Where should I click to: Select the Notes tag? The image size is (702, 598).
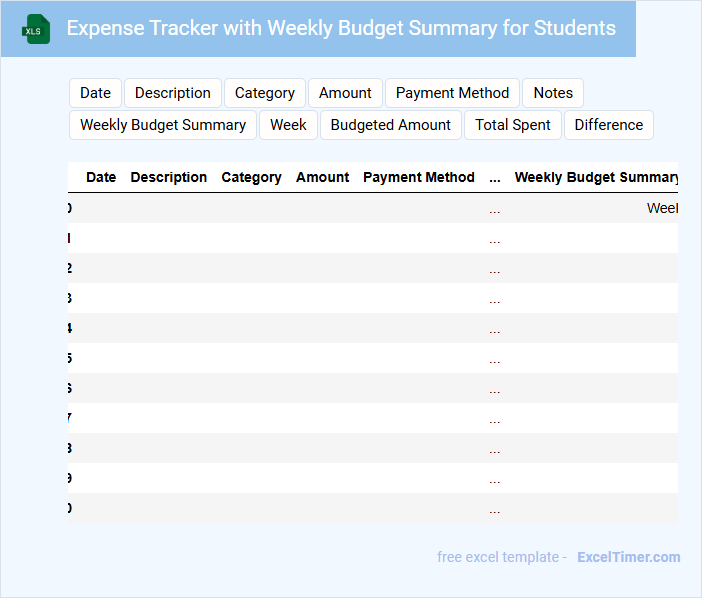[553, 93]
